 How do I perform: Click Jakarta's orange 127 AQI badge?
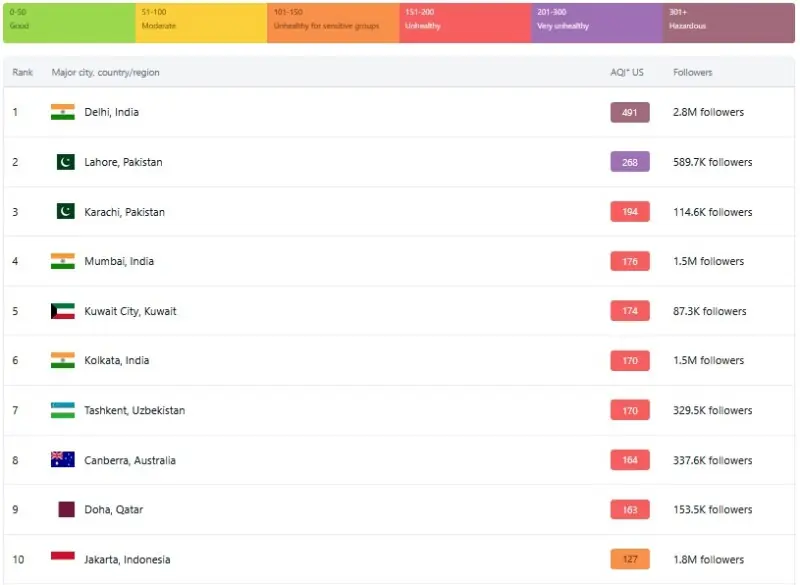click(x=630, y=559)
